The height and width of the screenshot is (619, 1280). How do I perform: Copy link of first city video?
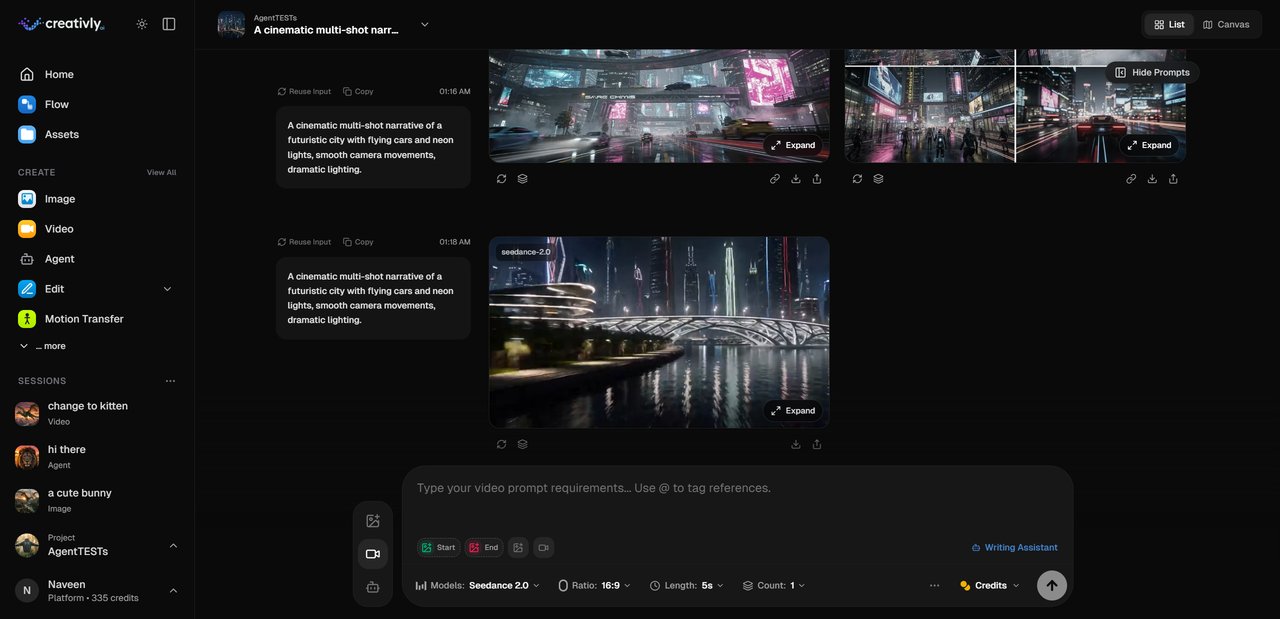click(775, 179)
